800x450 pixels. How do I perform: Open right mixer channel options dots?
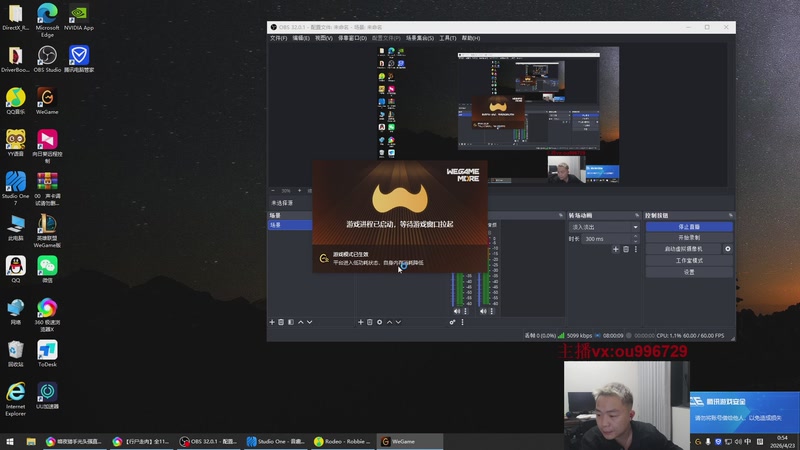(492, 311)
